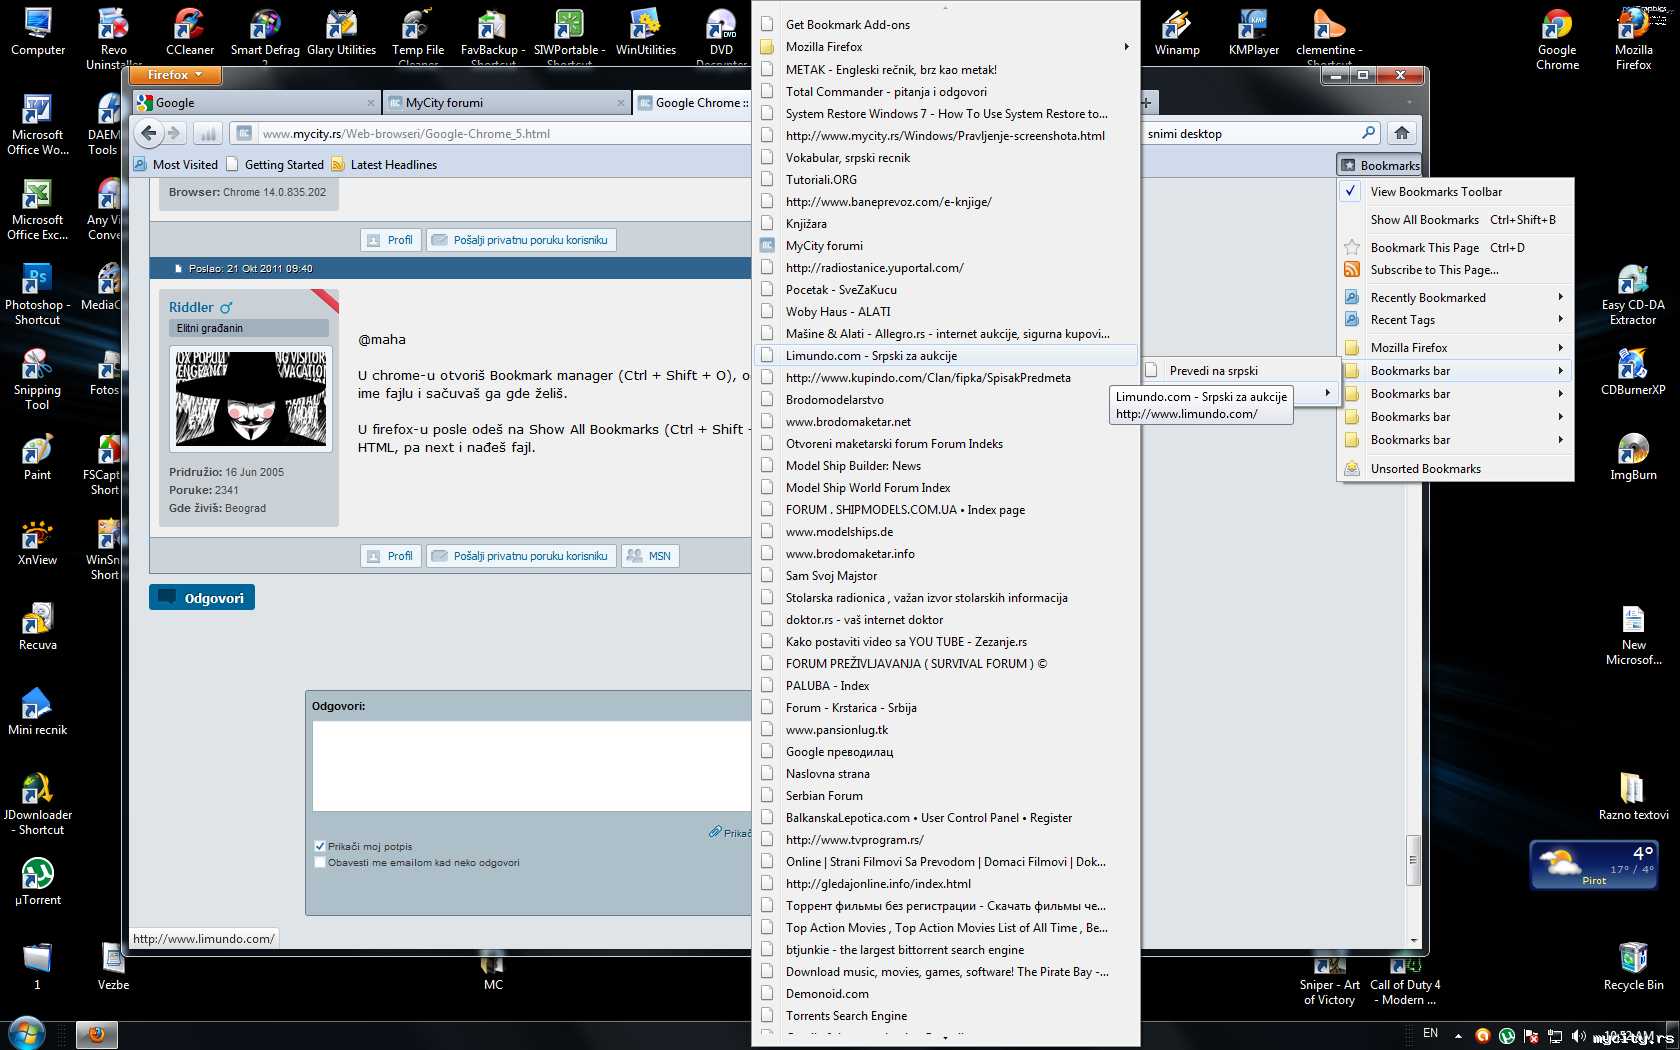The image size is (1680, 1050).
Task: Click the Firefox home button
Action: [1402, 133]
